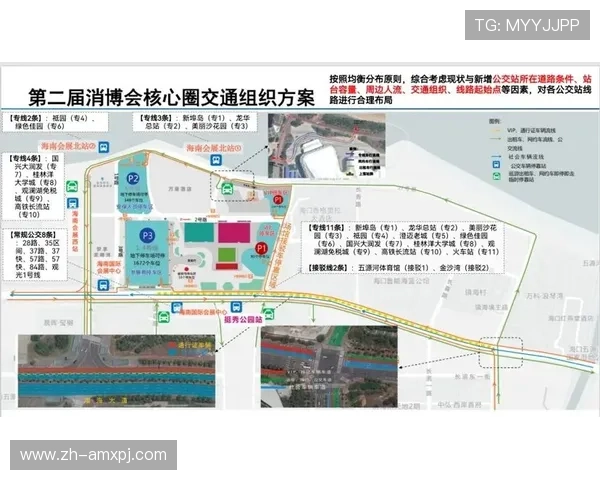Click the 【专线11条】 route list
The height and width of the screenshot is (480, 600).
pos(403,240)
